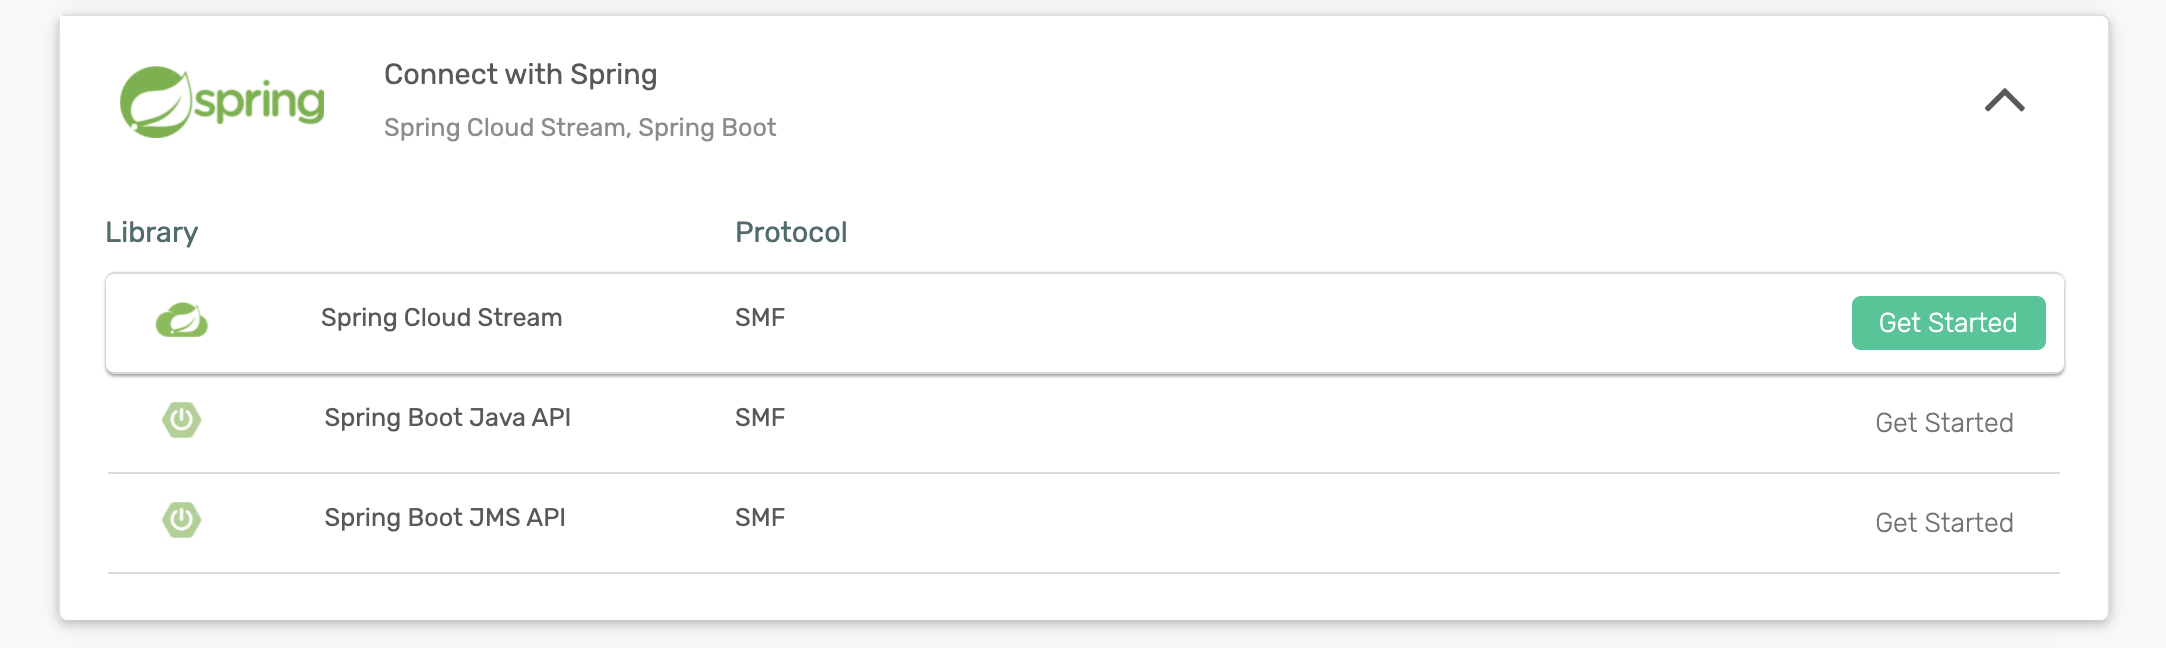The width and height of the screenshot is (2166, 648).
Task: Click the Spring Boot icon beside Java API
Action: pyautogui.click(x=183, y=419)
